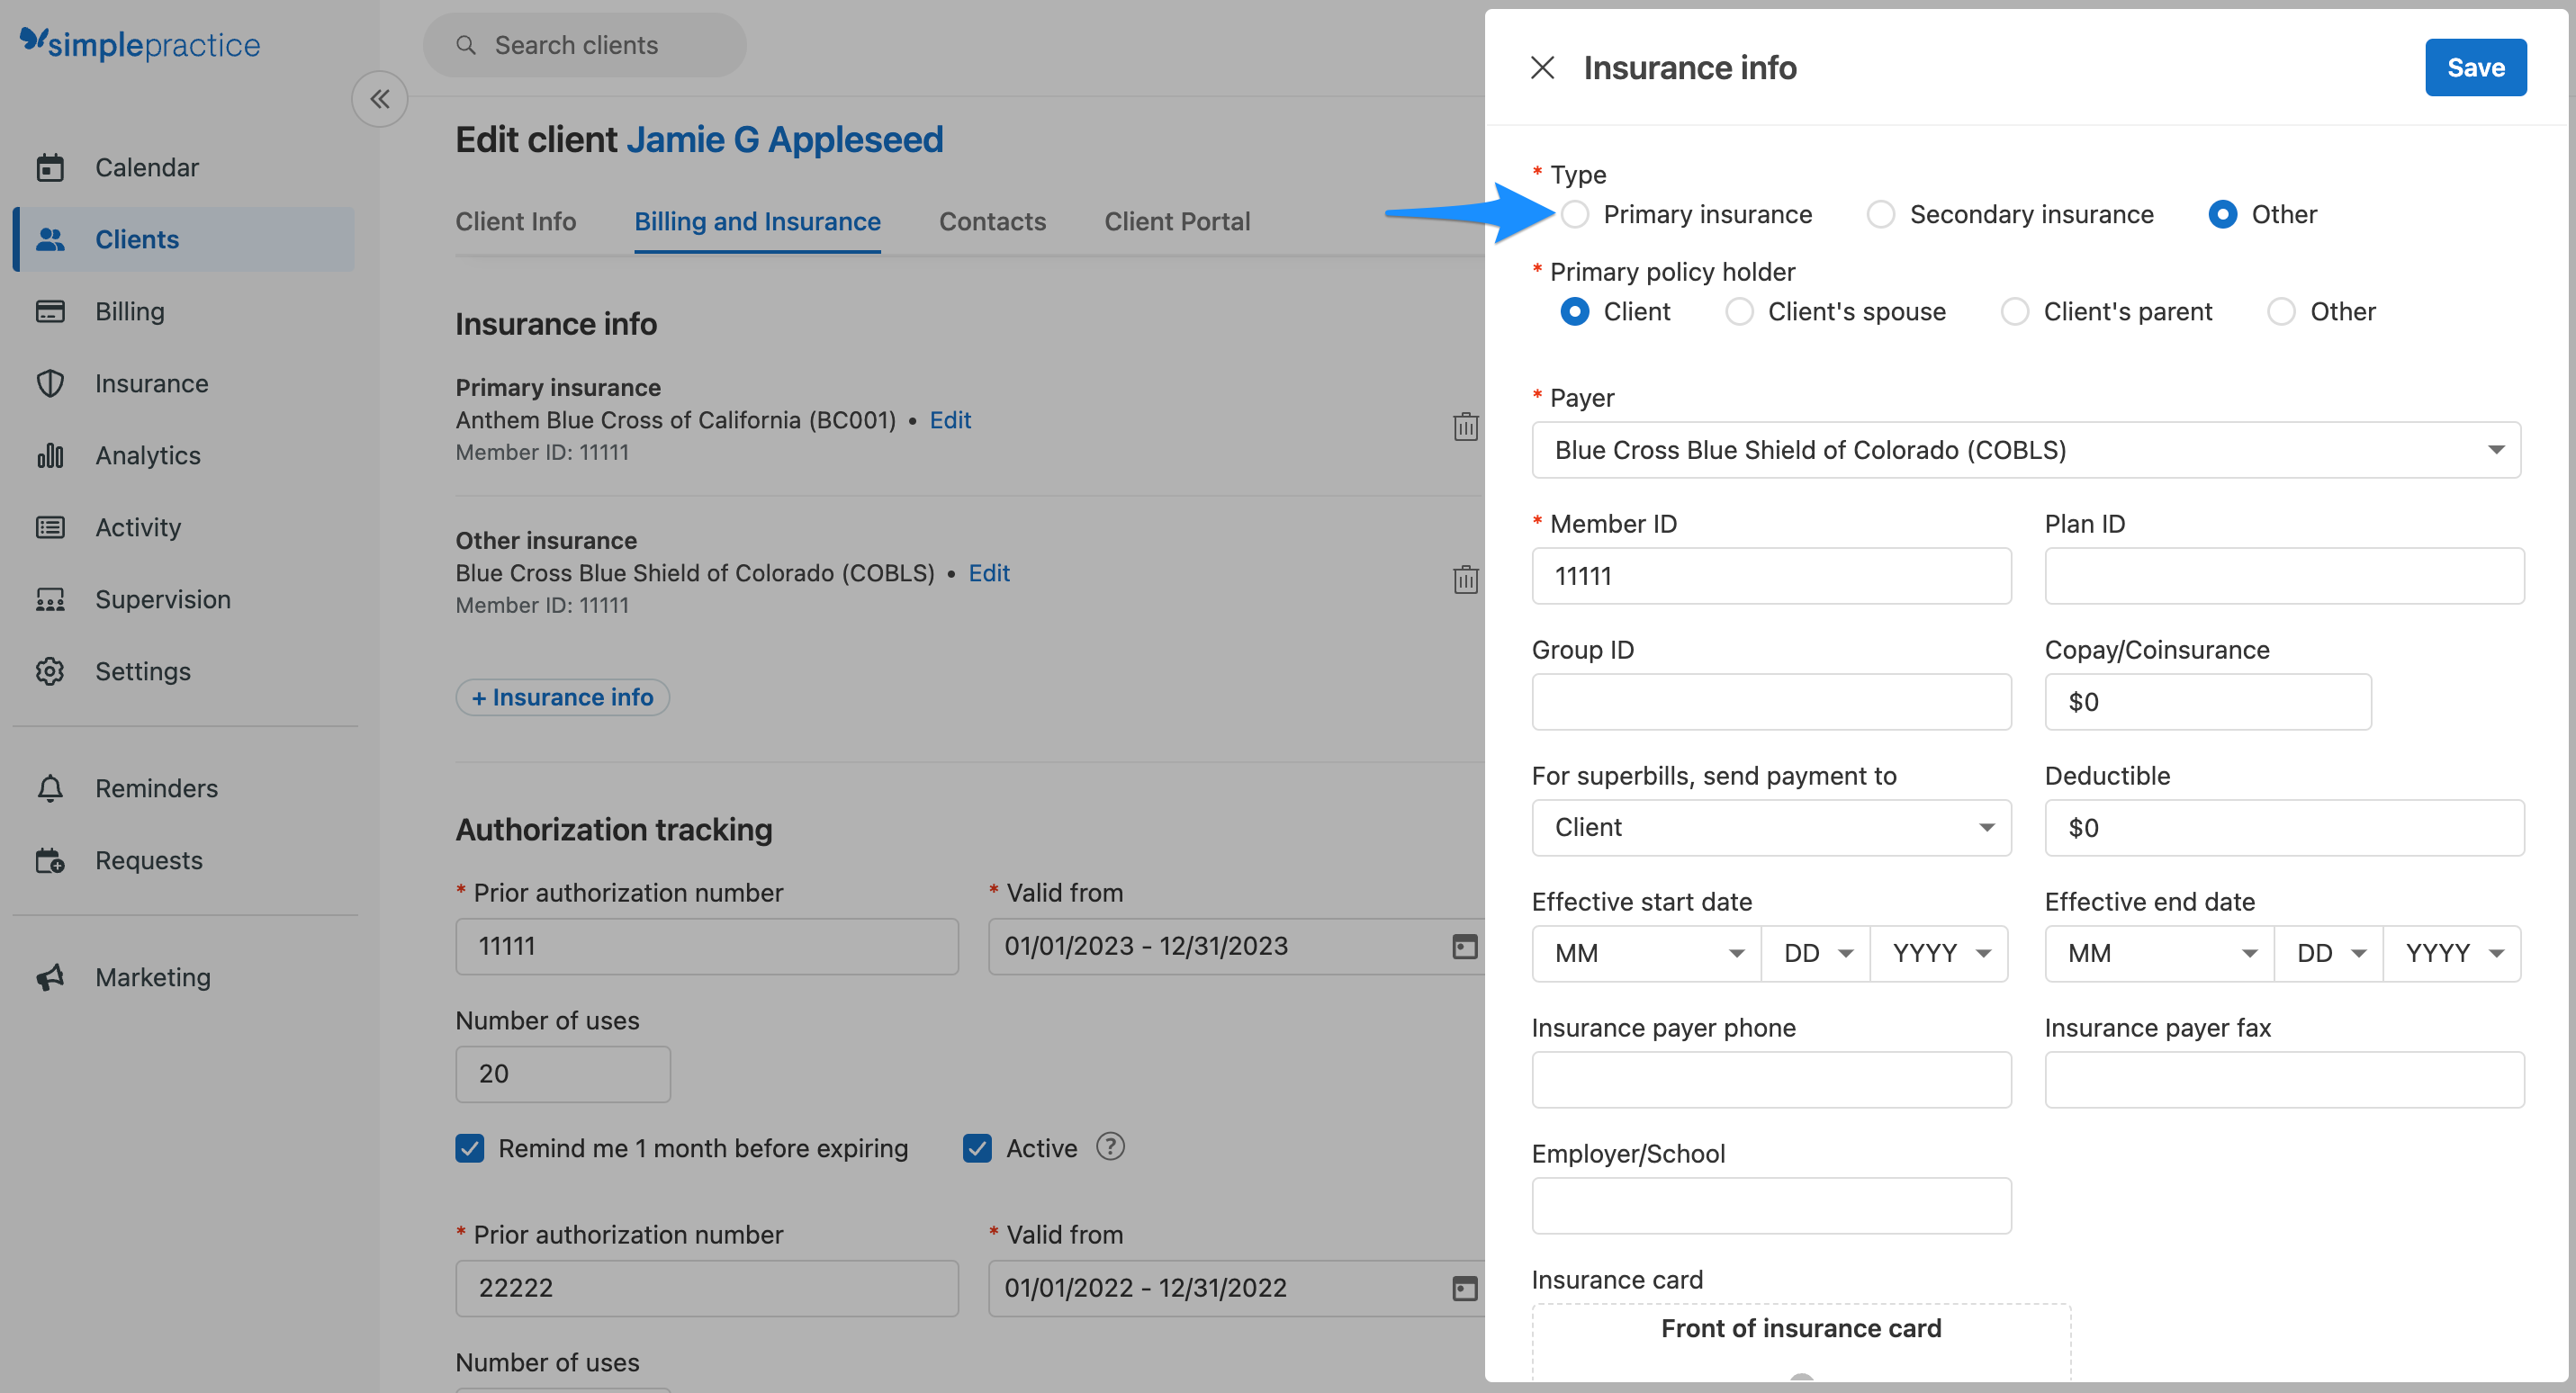This screenshot has height=1393, width=2576.
Task: Switch to Billing and Insurance tab
Action: 757,221
